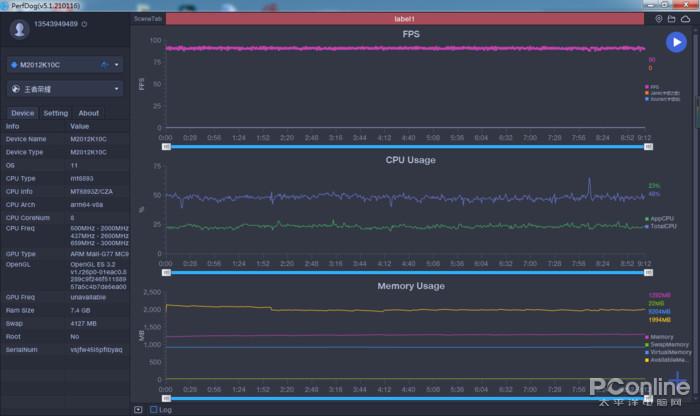Open the folder icon in the top bar

tap(671, 19)
